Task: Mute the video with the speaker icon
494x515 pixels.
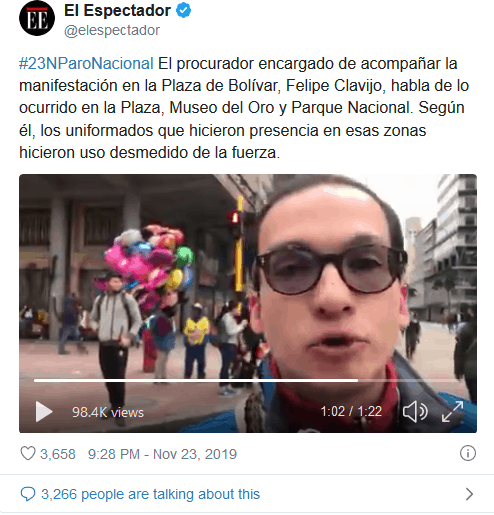Action: click(x=415, y=412)
